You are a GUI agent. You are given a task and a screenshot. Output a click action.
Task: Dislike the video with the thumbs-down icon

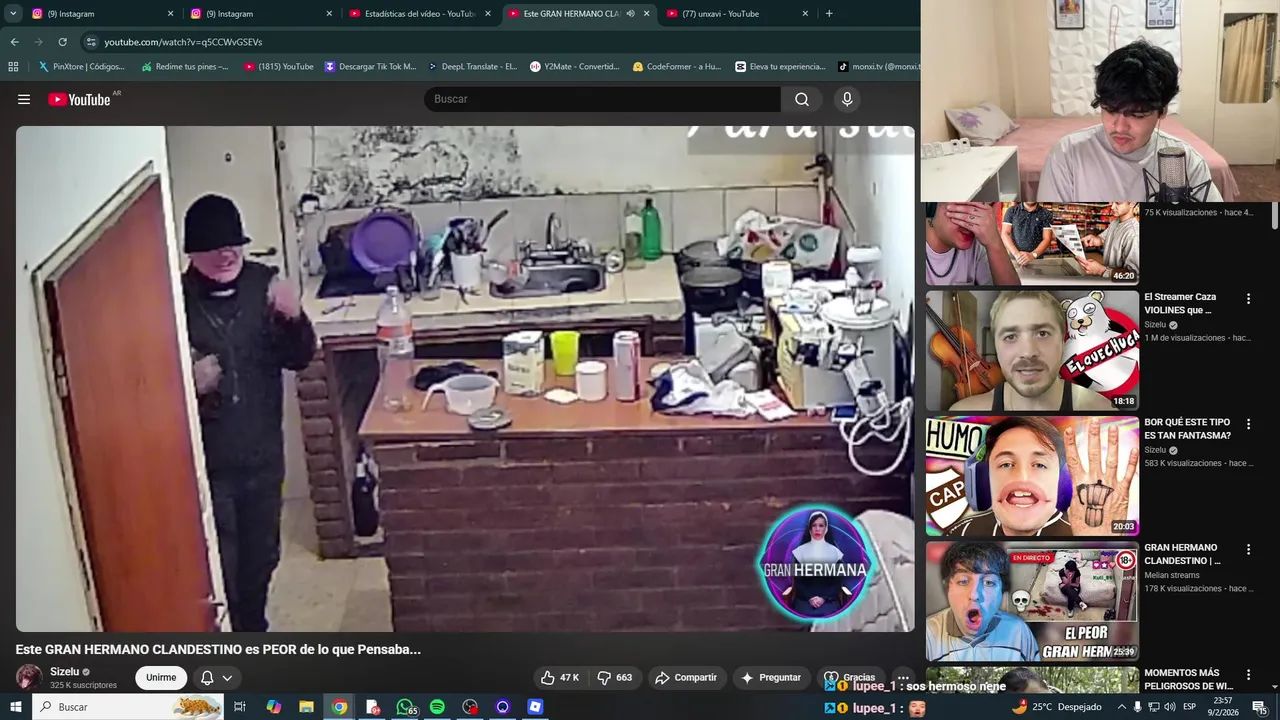coord(604,677)
